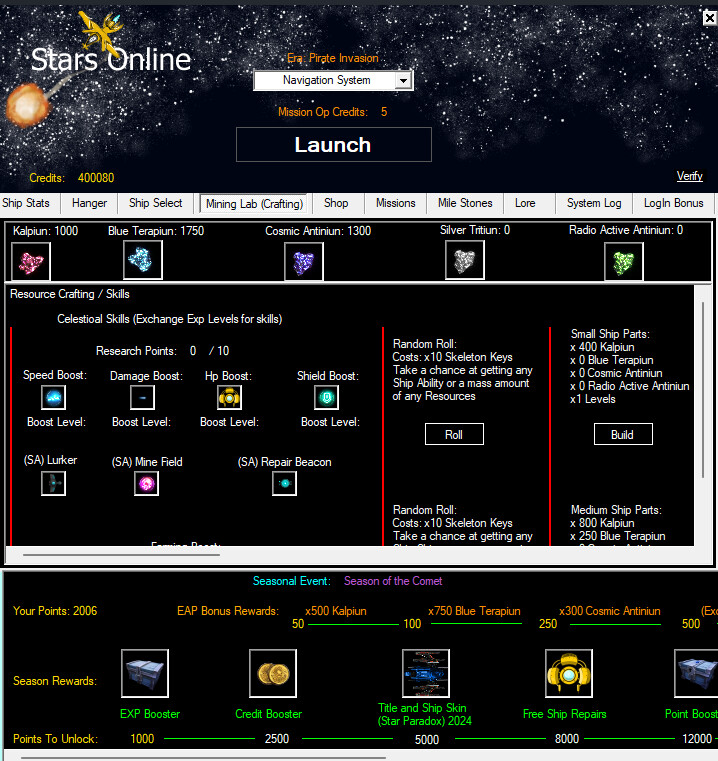
Task: Select the Blue Terapiun crystal icon
Action: [143, 260]
